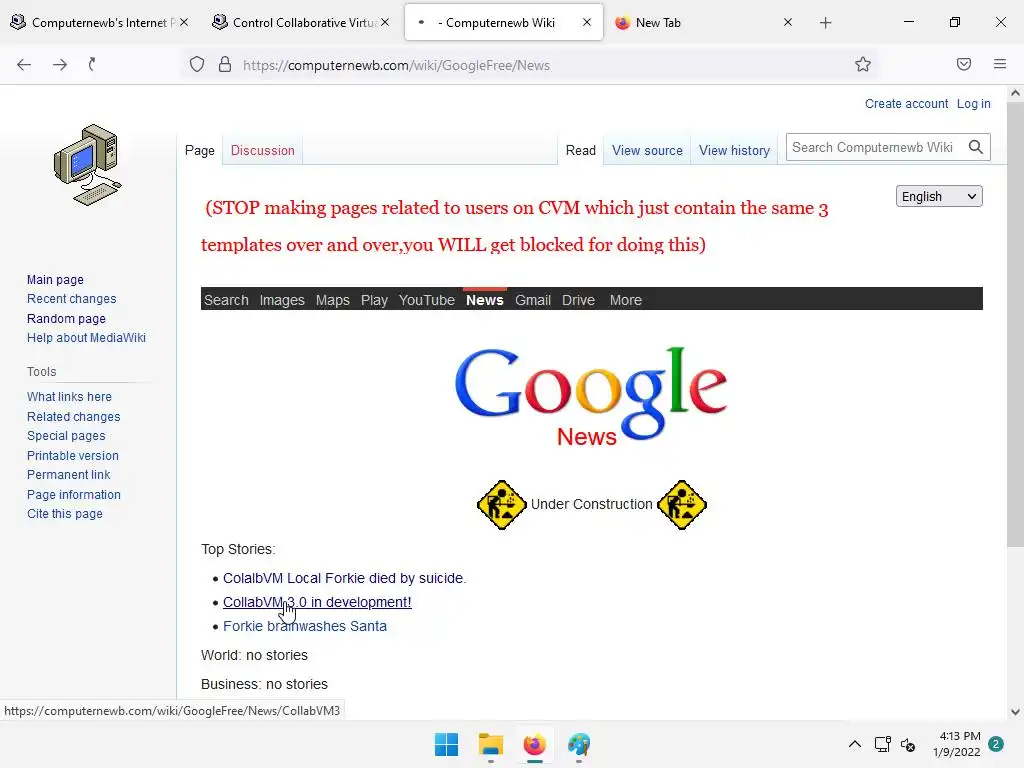Close the Control Collaborative Virtual tab
This screenshot has width=1024, height=768.
pyautogui.click(x=385, y=22)
